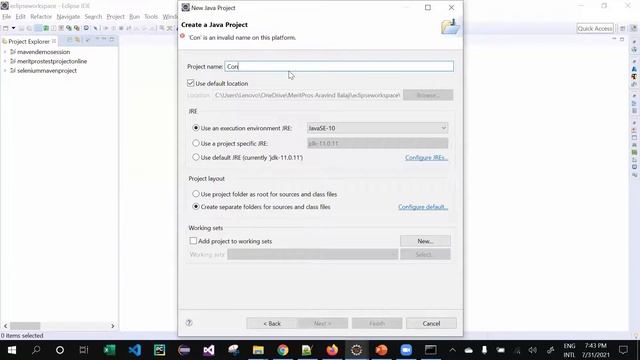Open the Configure default link
Image resolution: width=640 pixels, height=360 pixels.
click(423, 207)
